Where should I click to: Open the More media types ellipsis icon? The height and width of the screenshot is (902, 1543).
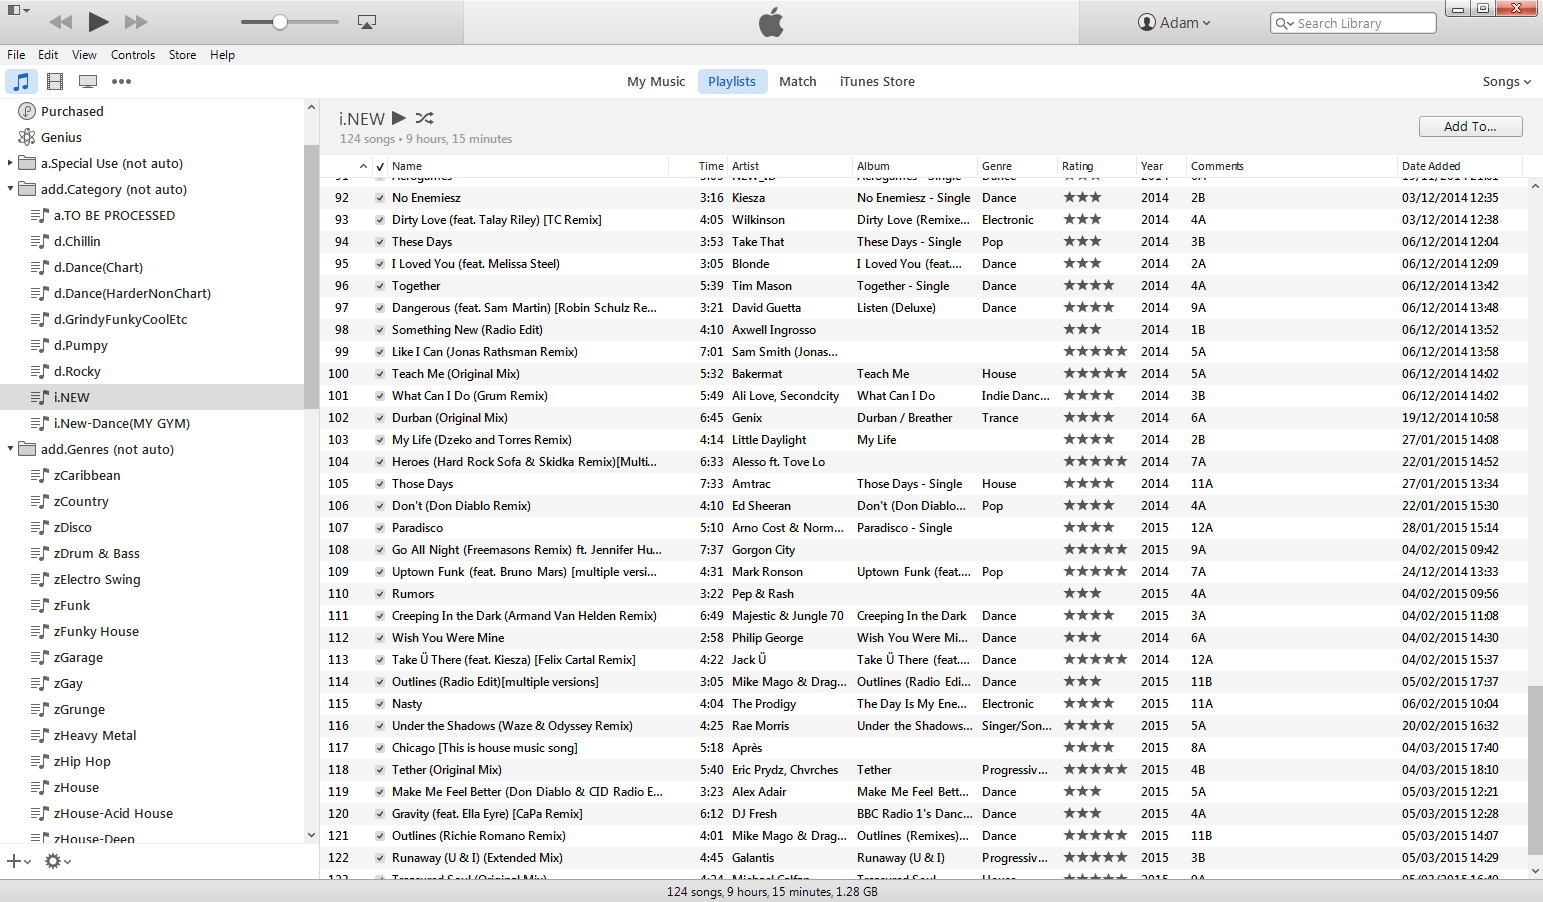point(121,81)
